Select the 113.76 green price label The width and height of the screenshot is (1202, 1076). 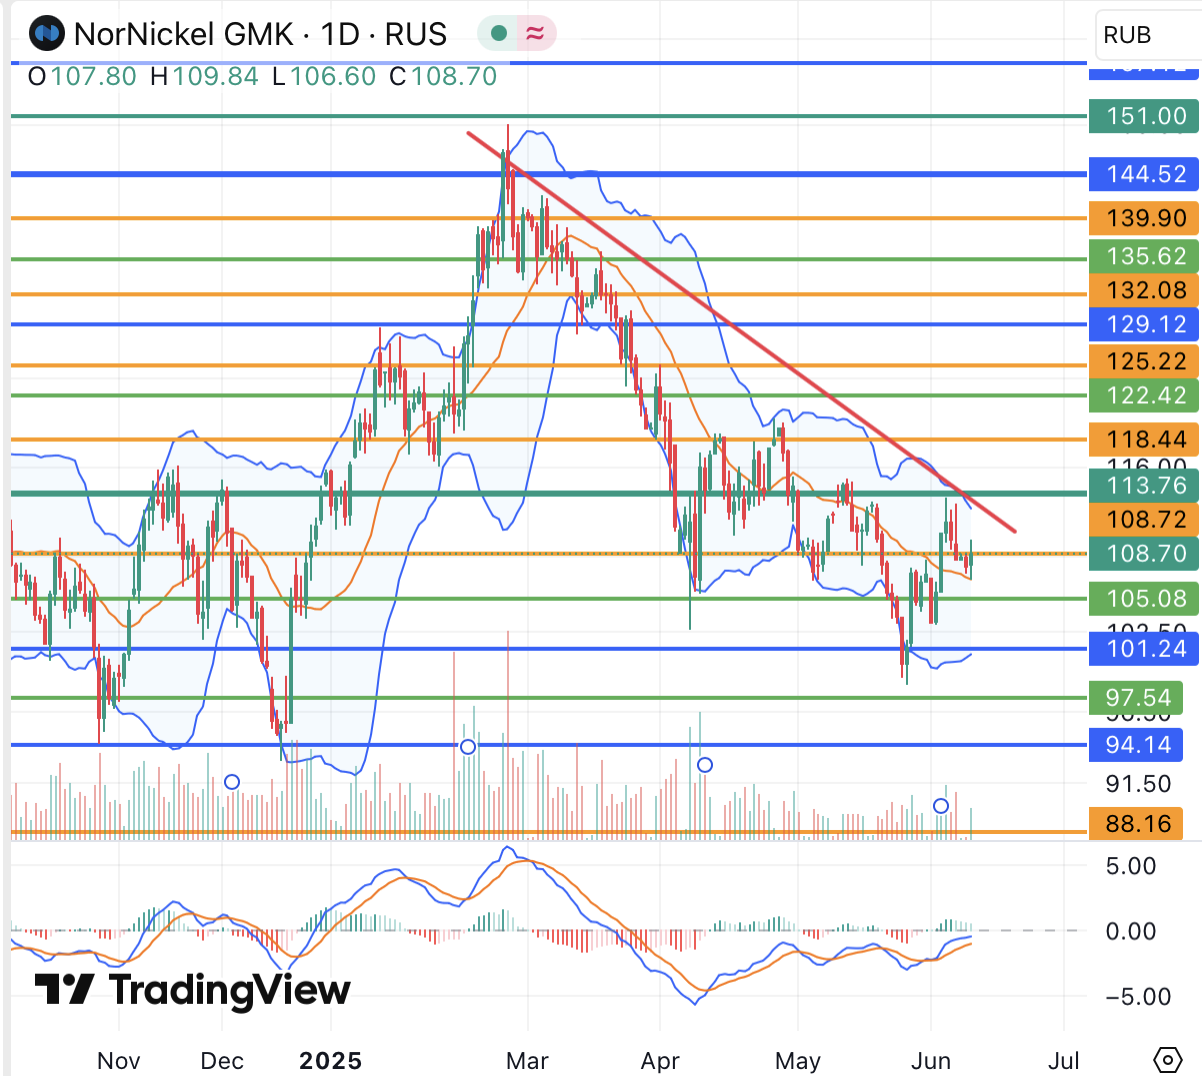[1145, 485]
